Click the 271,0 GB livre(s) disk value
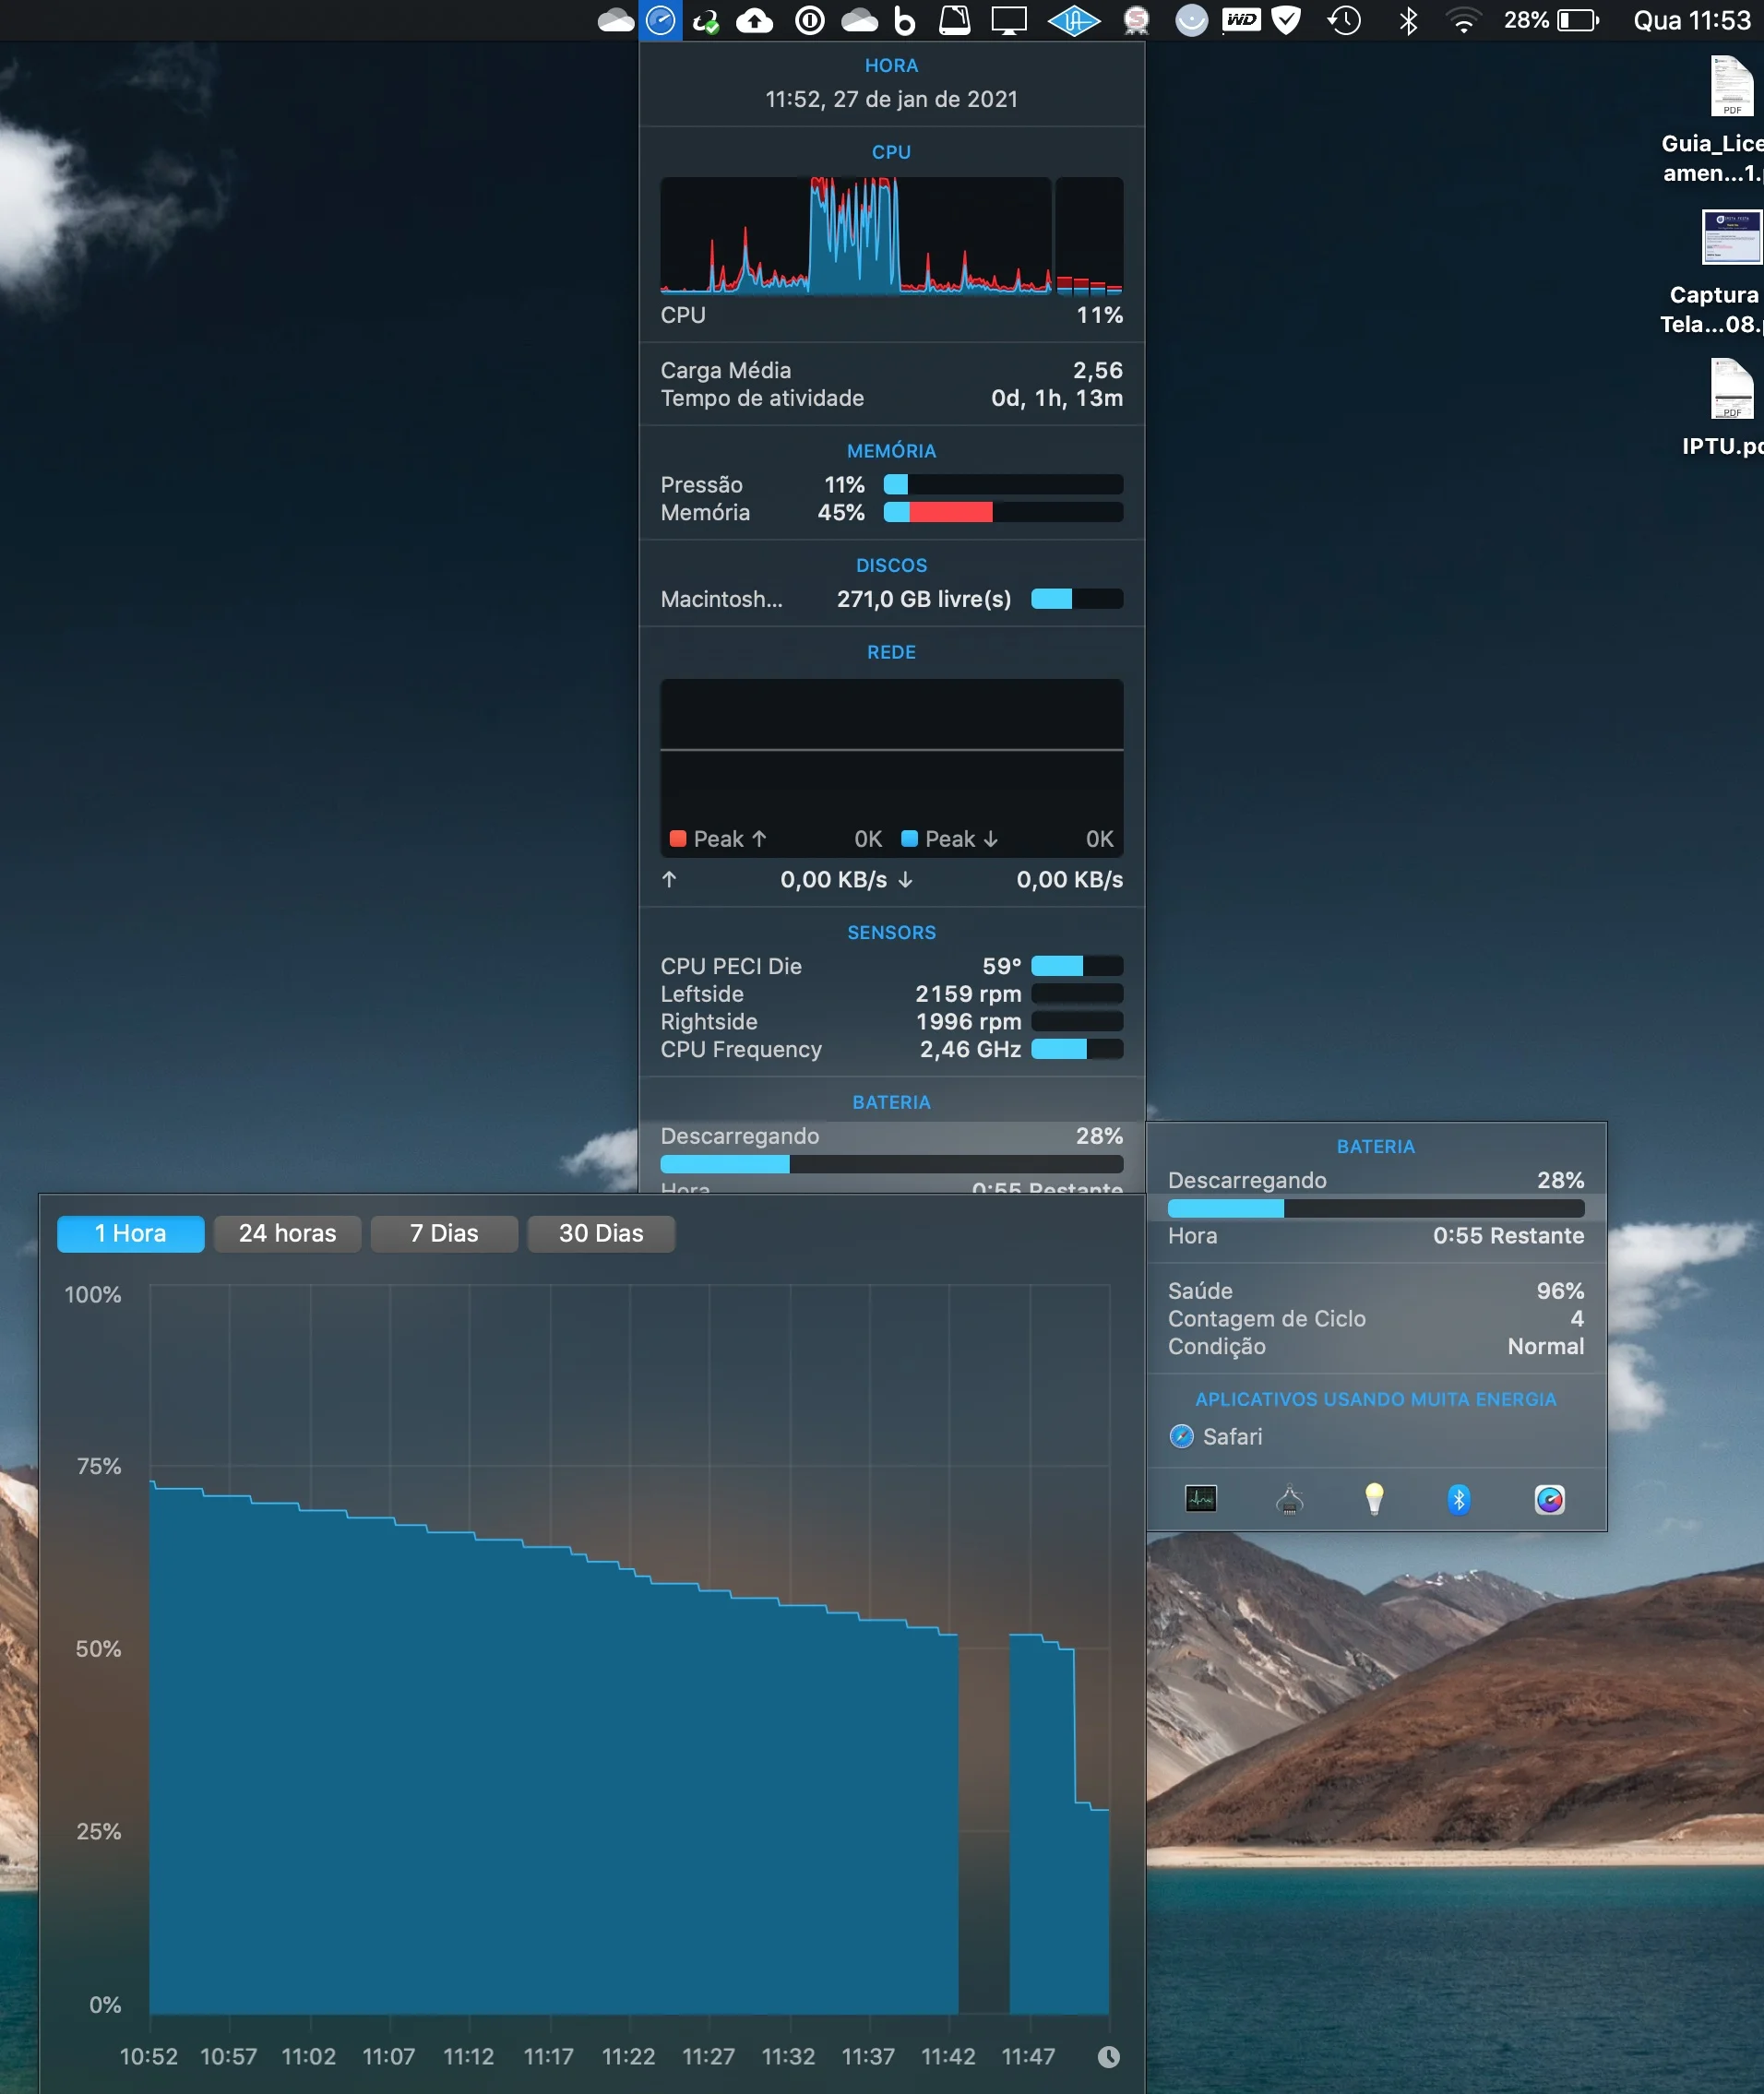Screen dimensions: 1764x2094 click(924, 599)
